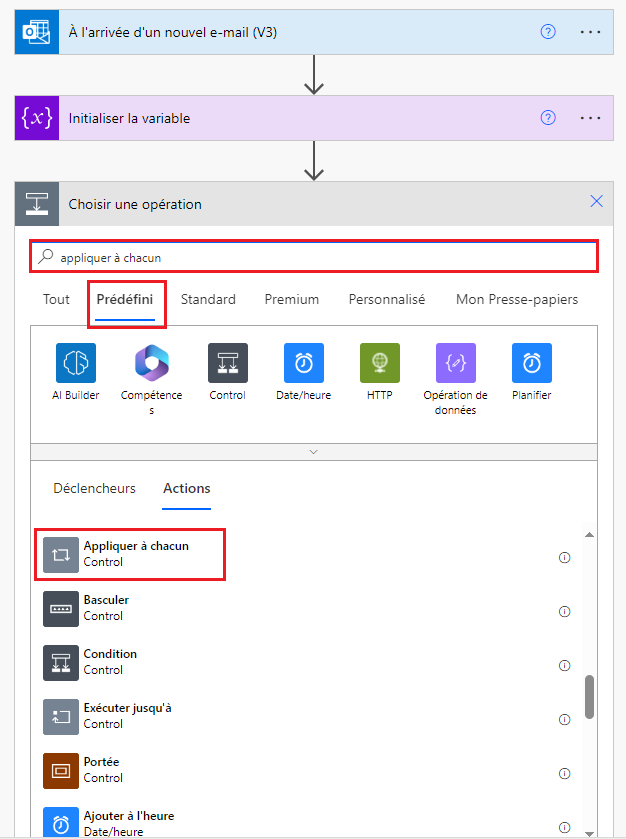Click the search field with appliquer à chacun
The height and width of the screenshot is (839, 626).
[x=314, y=257]
